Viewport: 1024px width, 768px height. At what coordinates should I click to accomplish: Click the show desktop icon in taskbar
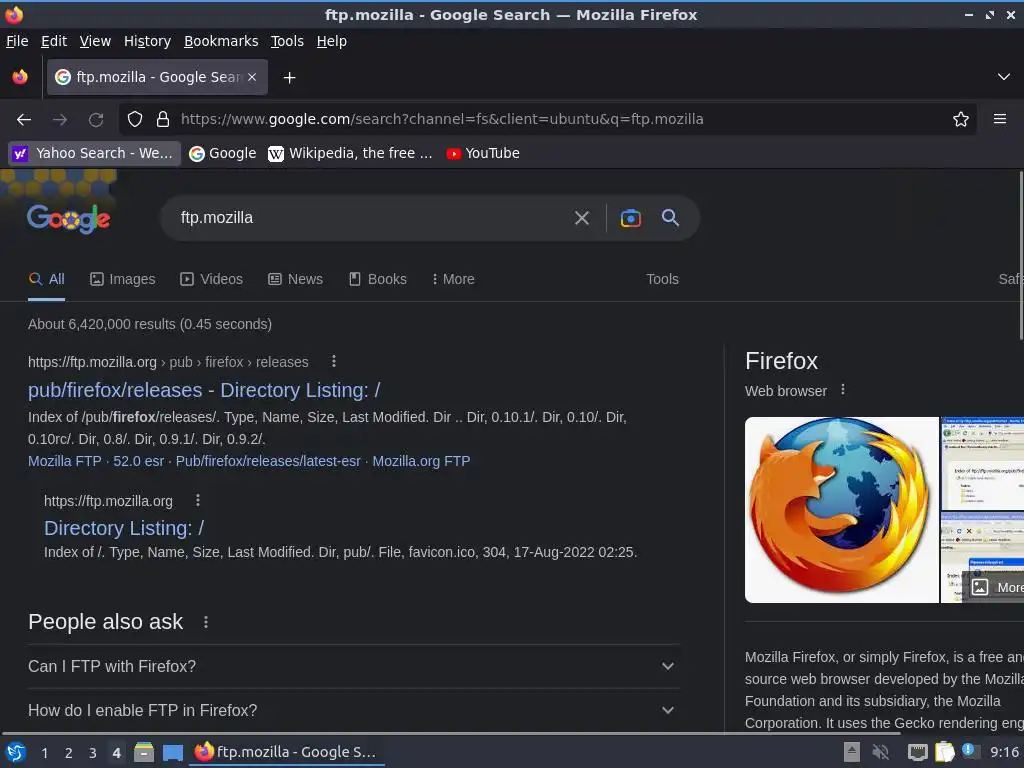[172, 753]
